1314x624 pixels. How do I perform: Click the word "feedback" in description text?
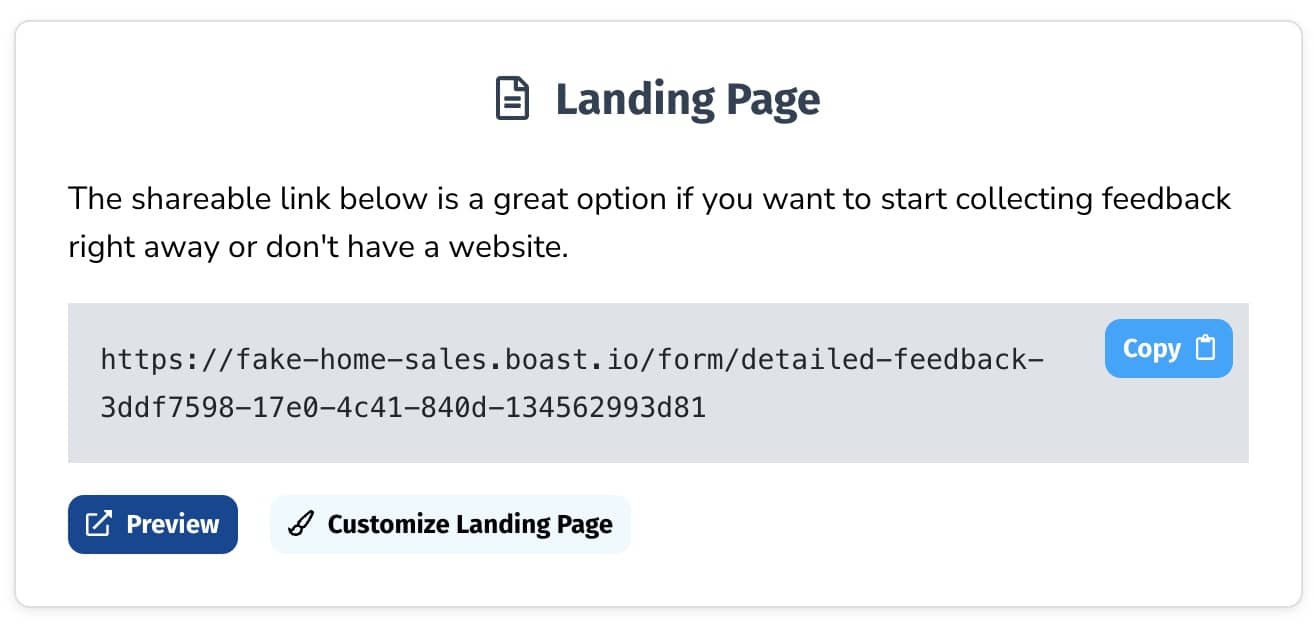(1165, 199)
